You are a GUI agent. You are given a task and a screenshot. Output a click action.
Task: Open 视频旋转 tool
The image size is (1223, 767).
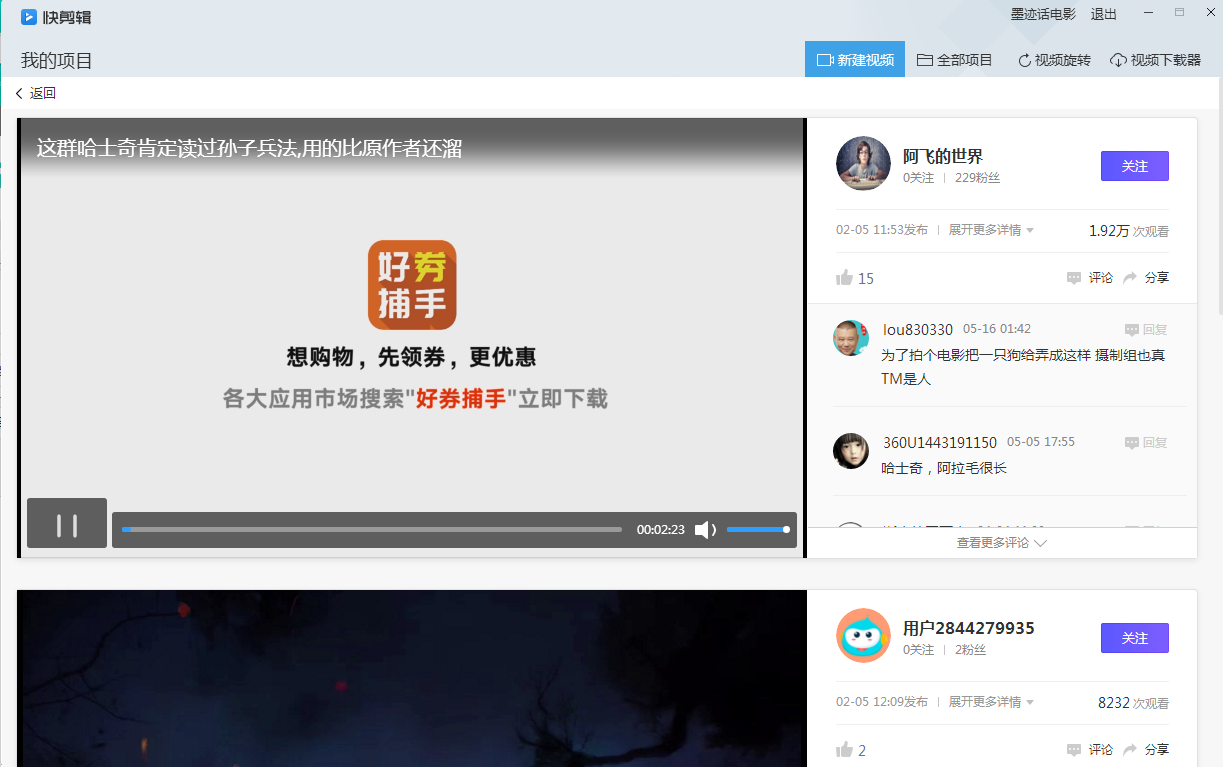1054,60
